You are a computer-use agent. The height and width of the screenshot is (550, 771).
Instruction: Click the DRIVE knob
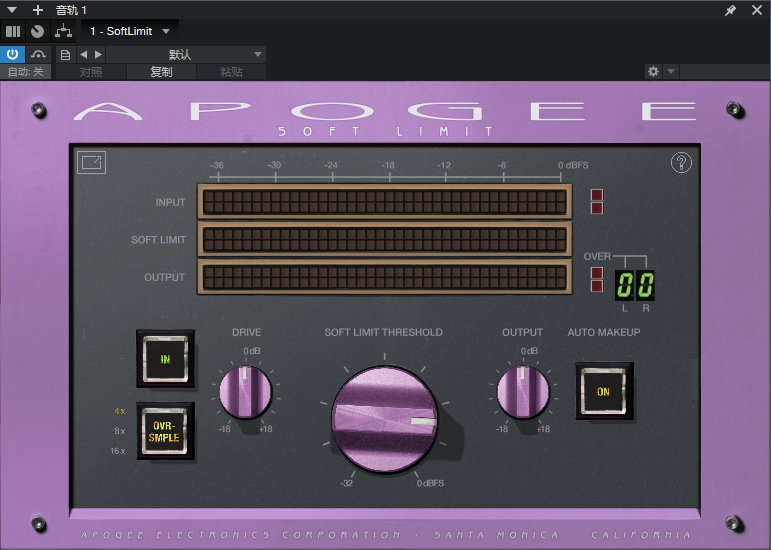[245, 392]
